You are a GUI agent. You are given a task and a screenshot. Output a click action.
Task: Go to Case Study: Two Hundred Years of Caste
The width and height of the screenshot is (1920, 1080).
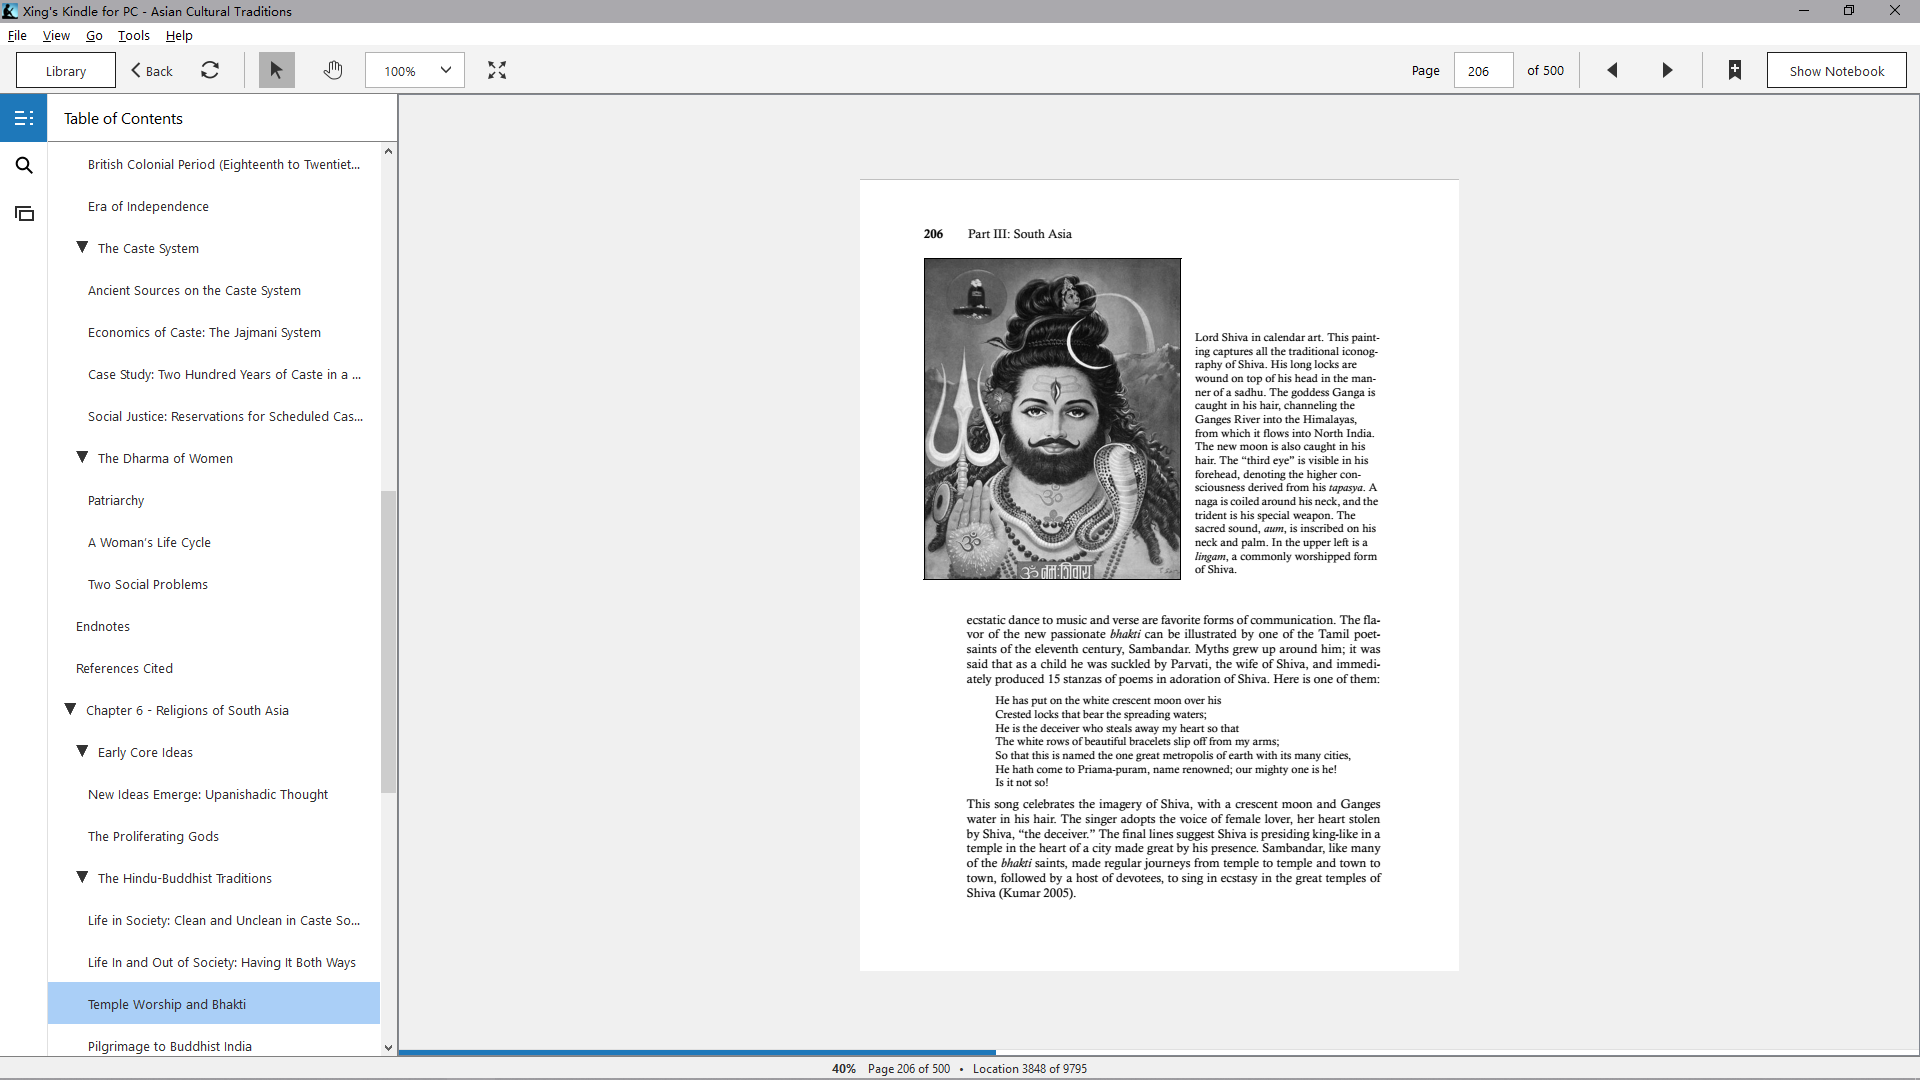coord(224,374)
